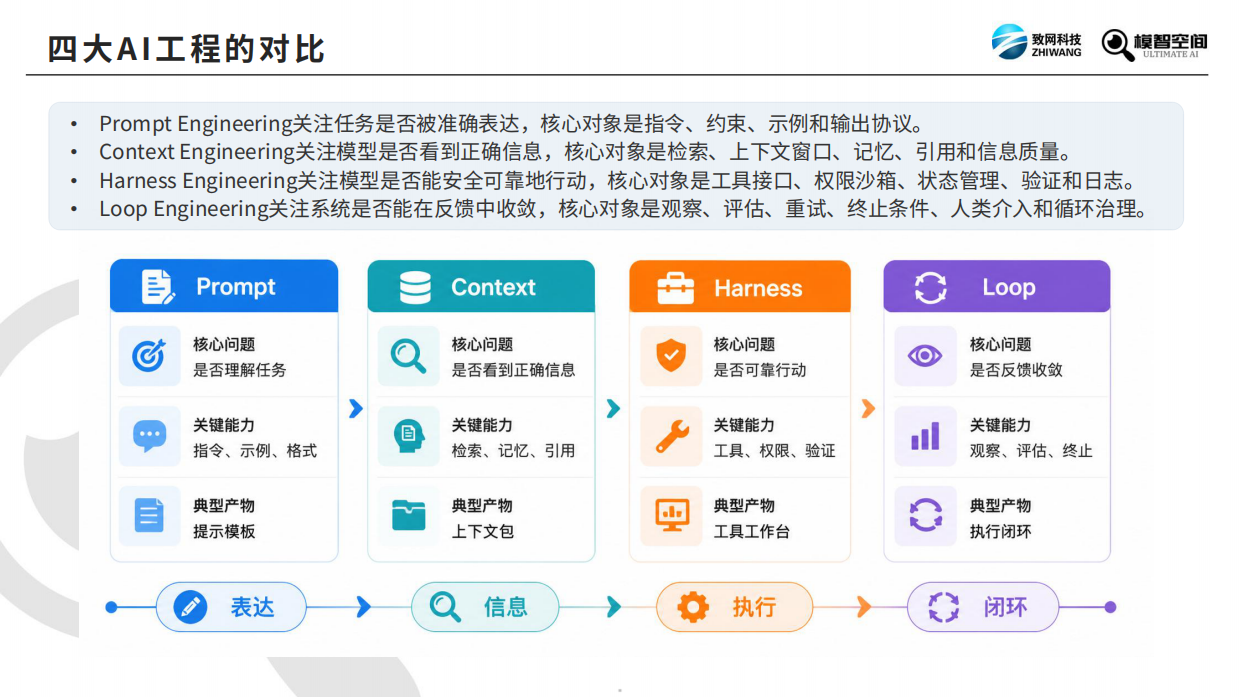Click the monitor chart icon beside 工具工作台
The height and width of the screenshot is (697, 1240).
[x=671, y=516]
